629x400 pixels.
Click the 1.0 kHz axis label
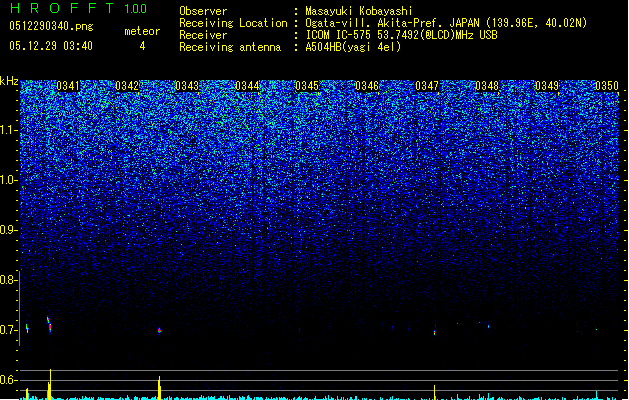pos(9,180)
